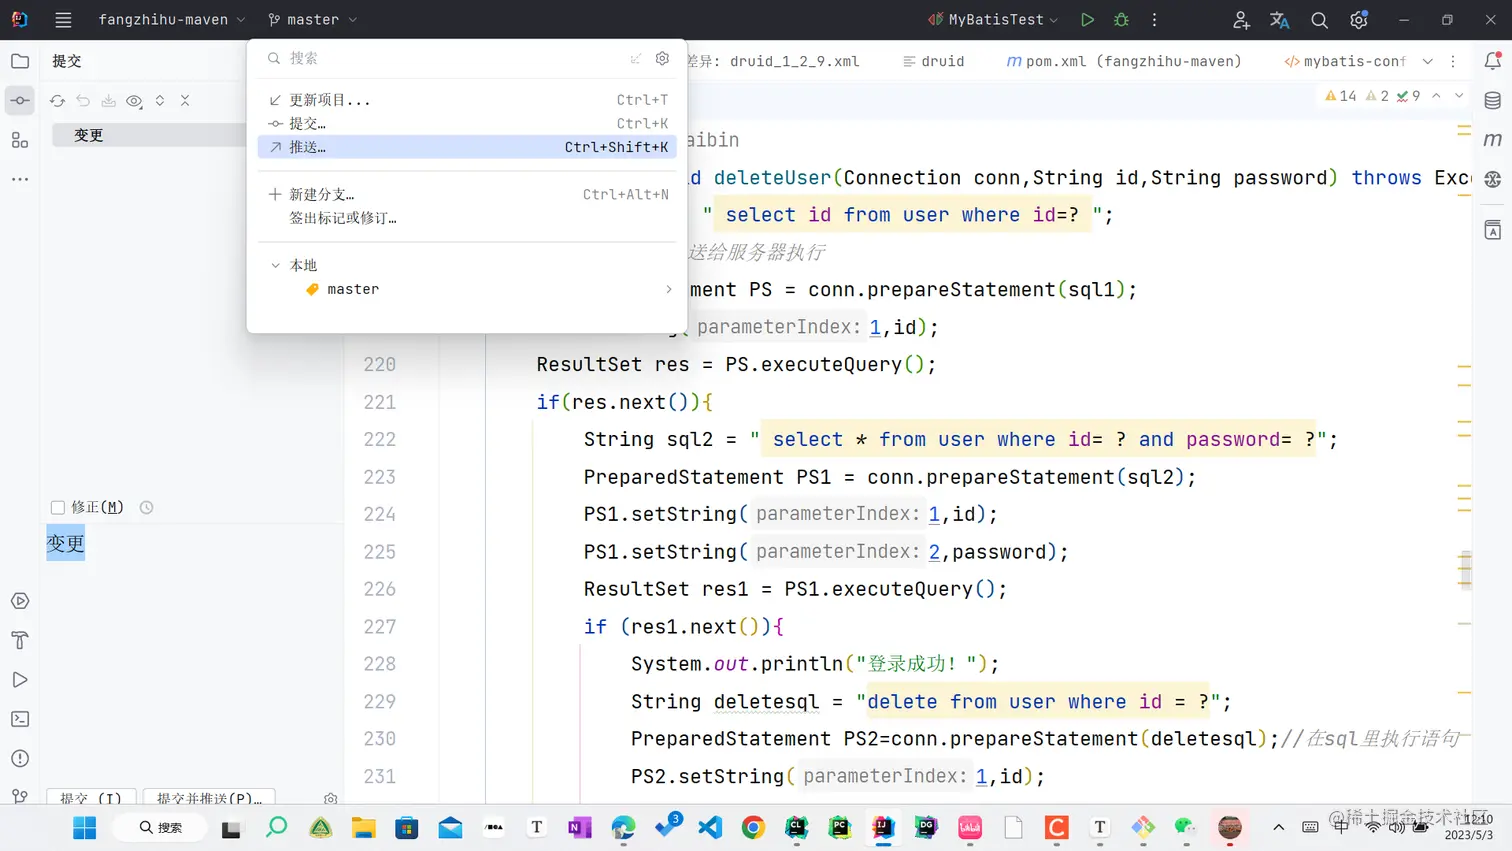Open Chrome from the Windows taskbar
The image size is (1512, 851).
753,828
